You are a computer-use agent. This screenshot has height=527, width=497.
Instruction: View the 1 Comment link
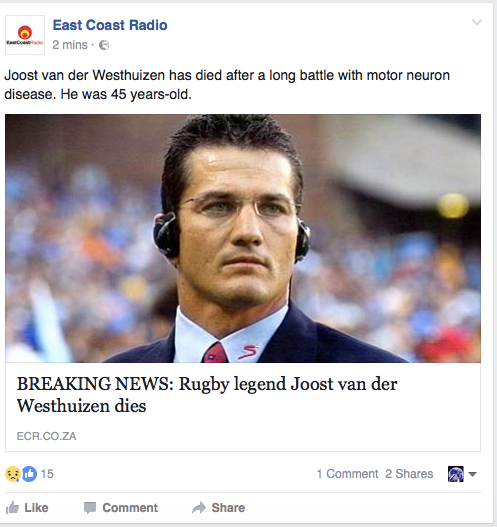(x=347, y=474)
